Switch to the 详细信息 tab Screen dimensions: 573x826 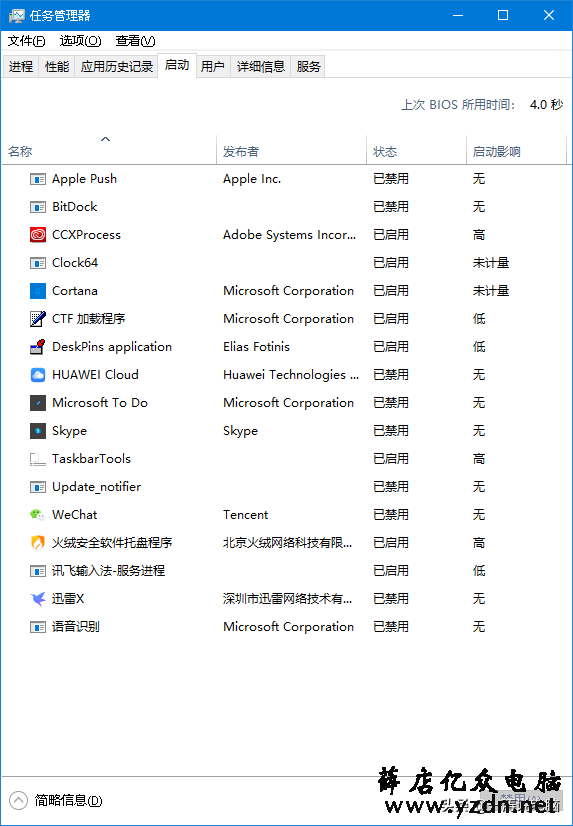click(x=261, y=66)
